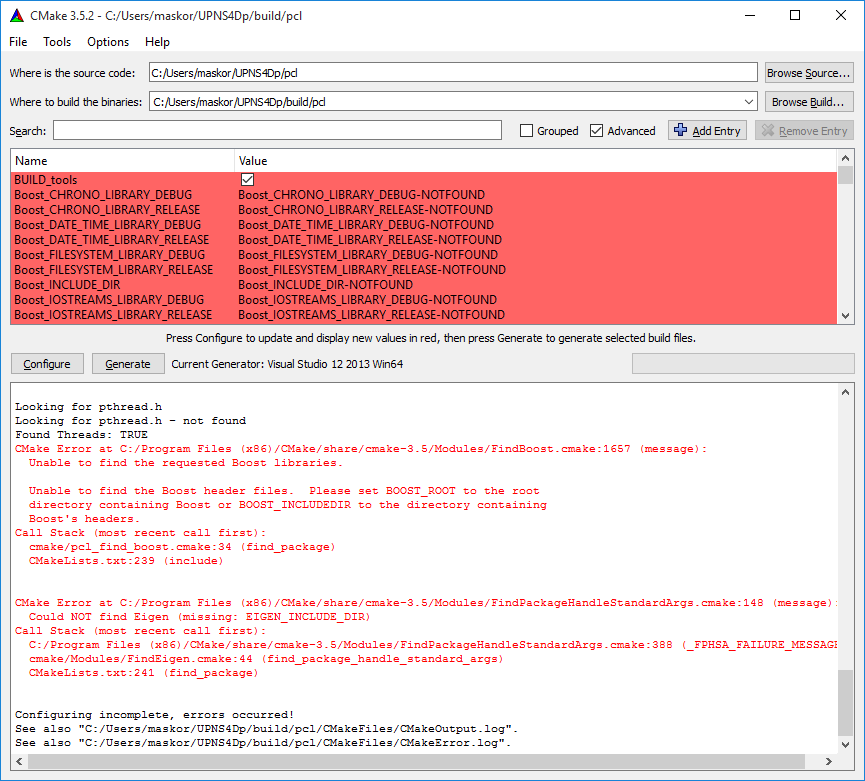Select Boost_IOSTREAMS_LIBRARY_RELEASE entry name
The height and width of the screenshot is (781, 865).
pyautogui.click(x=113, y=315)
